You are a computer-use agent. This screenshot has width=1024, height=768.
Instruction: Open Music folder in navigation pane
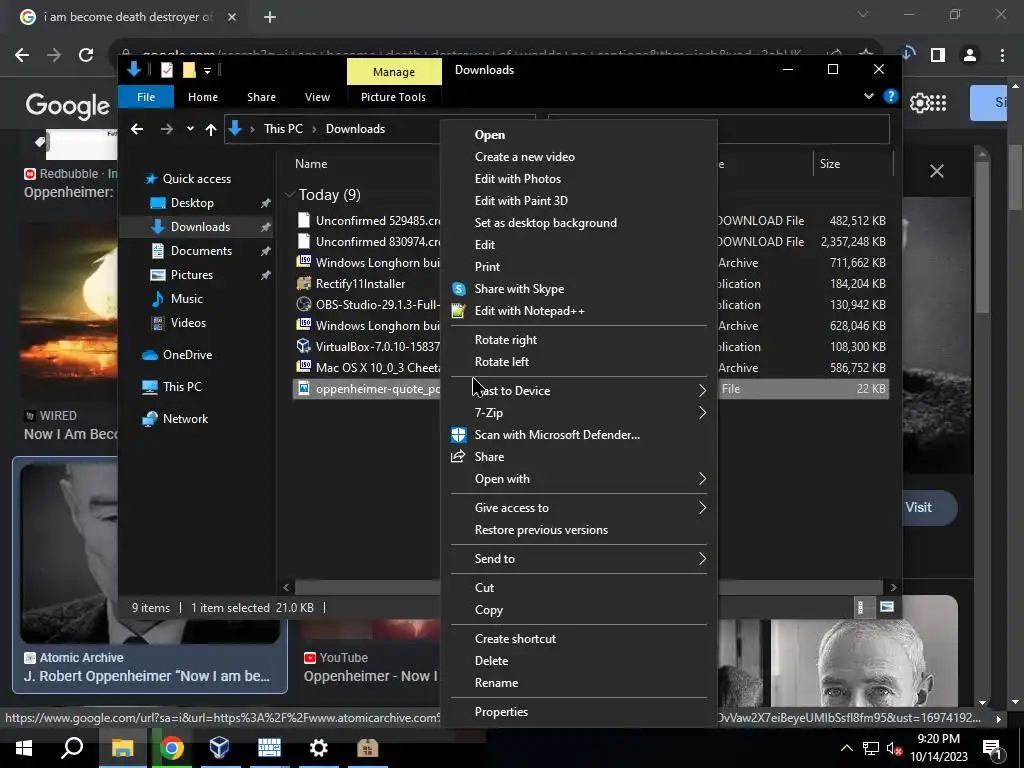[187, 299]
